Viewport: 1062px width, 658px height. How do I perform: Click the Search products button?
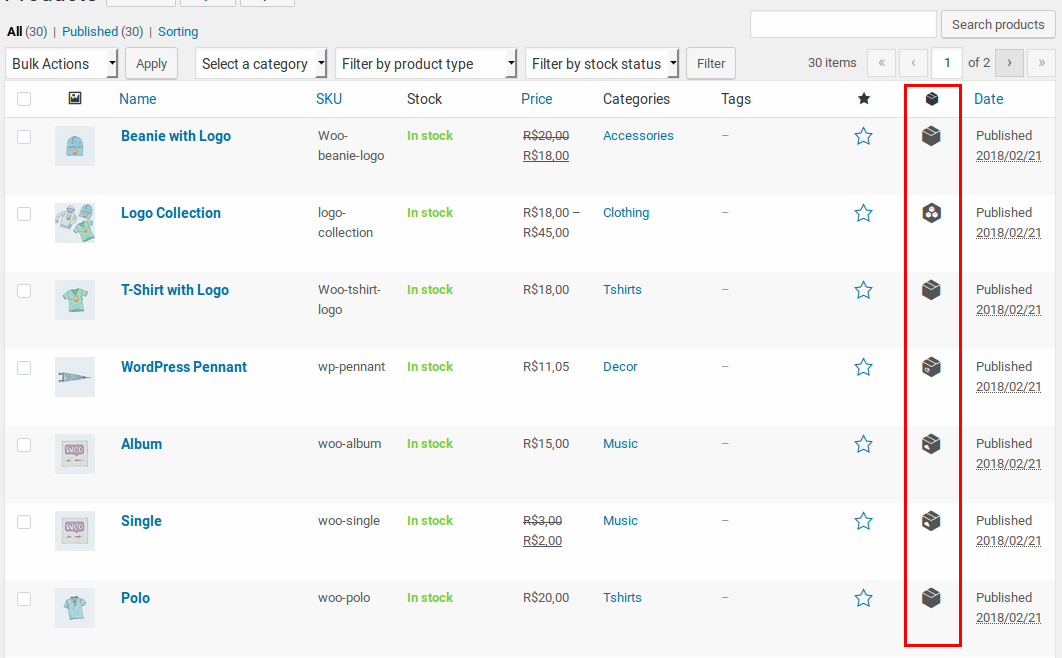coord(998,24)
